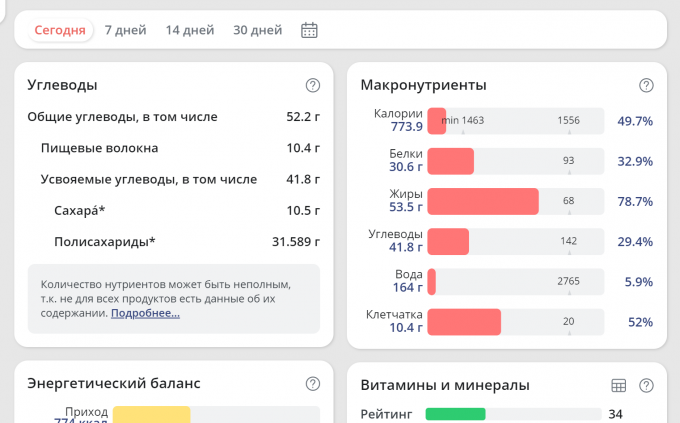
Task: Click the Вода progress bar
Action: 515,281
